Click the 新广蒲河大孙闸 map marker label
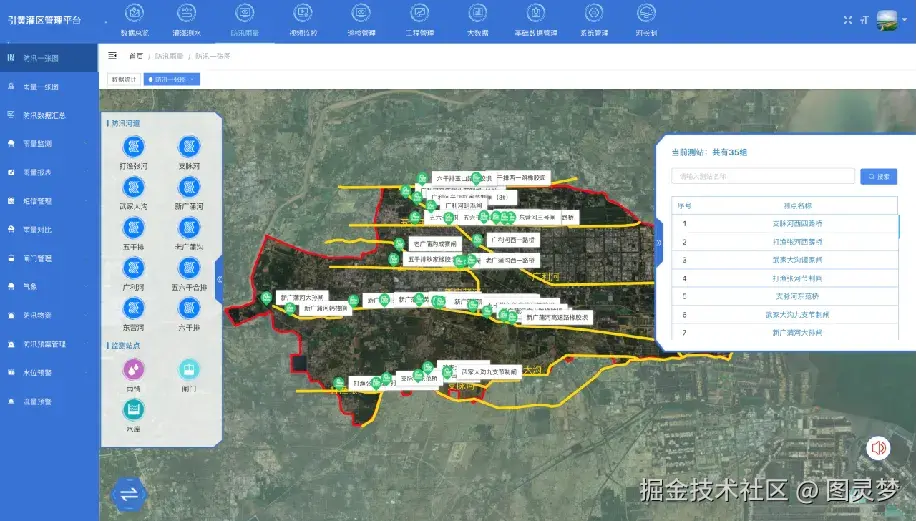The width and height of the screenshot is (917, 521). click(x=302, y=298)
